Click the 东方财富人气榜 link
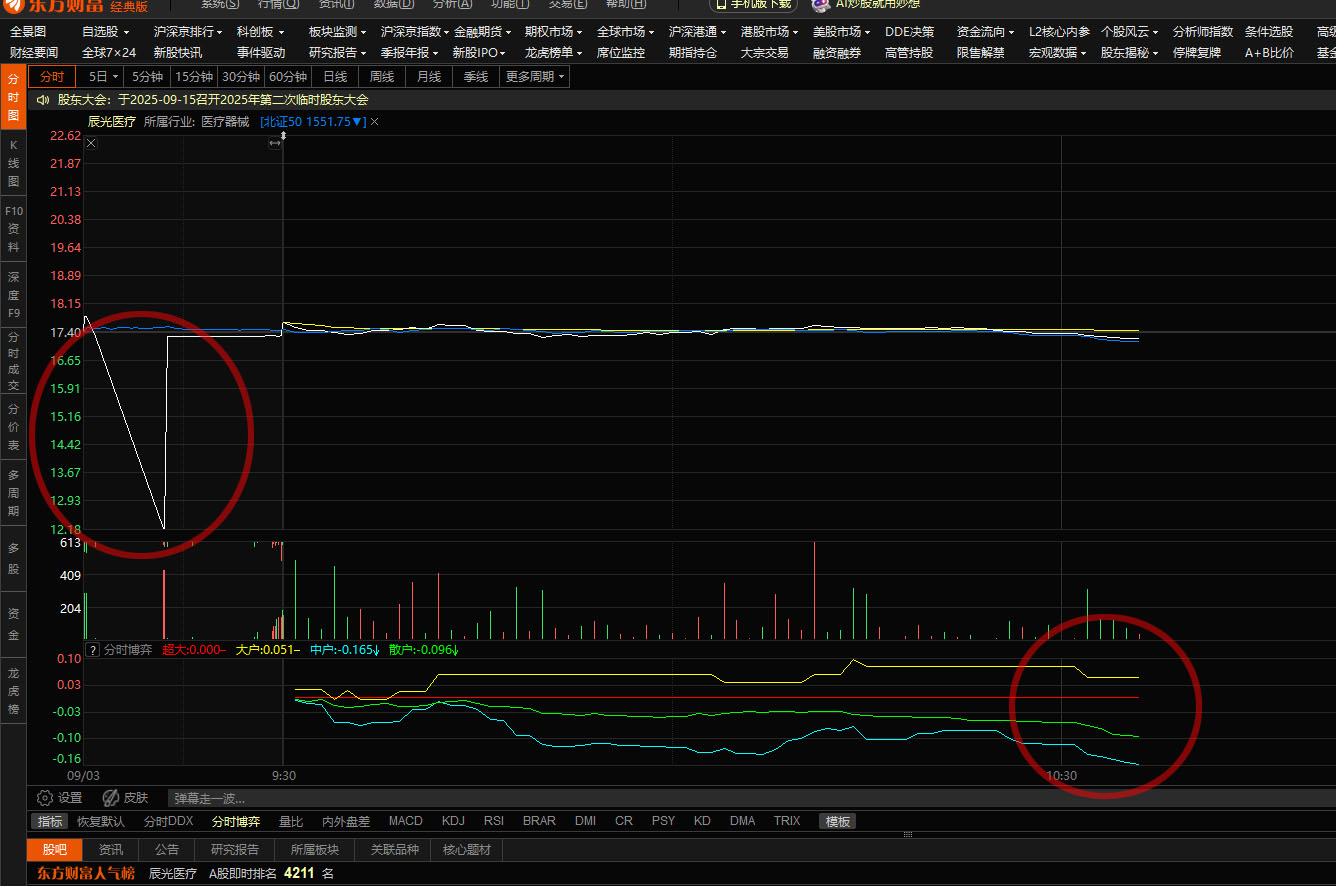Viewport: 1336px width, 886px height. [85, 873]
